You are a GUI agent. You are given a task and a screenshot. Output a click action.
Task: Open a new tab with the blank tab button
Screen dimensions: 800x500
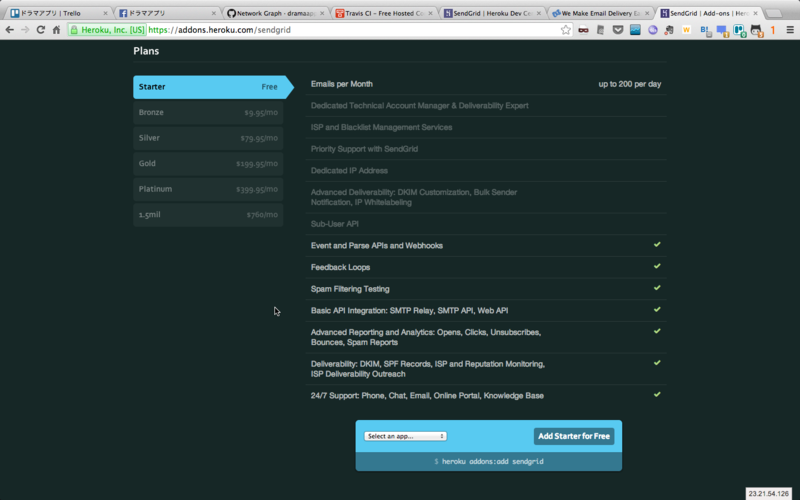point(774,13)
